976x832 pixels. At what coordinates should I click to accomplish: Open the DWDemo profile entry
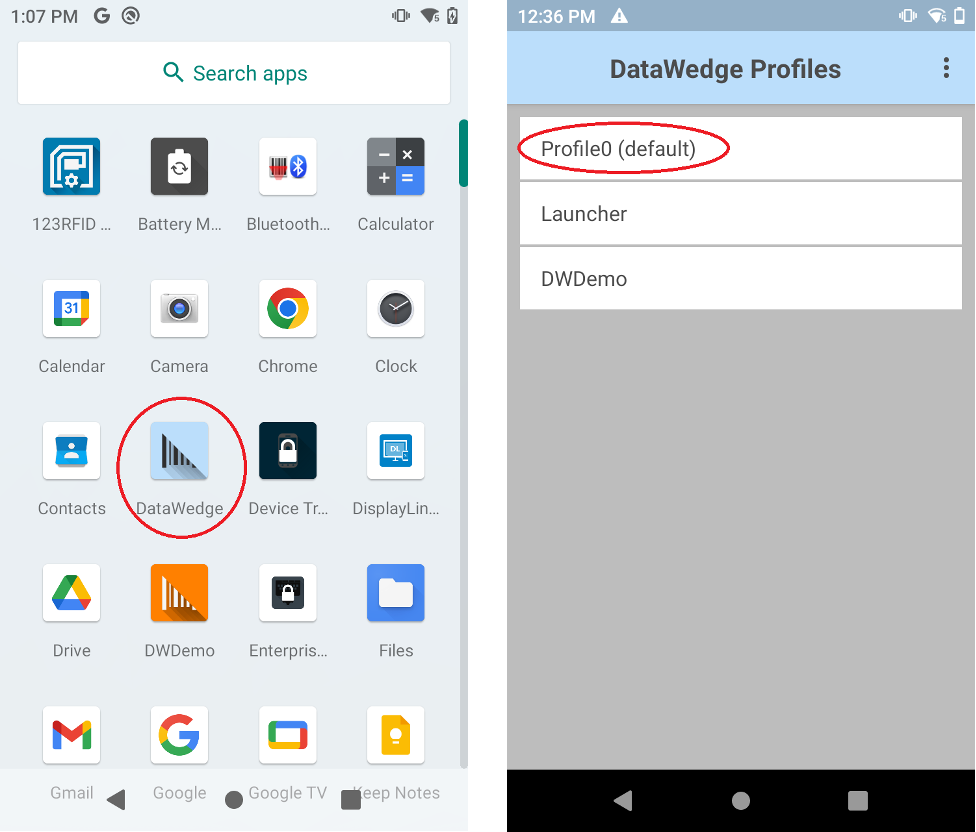[741, 278]
